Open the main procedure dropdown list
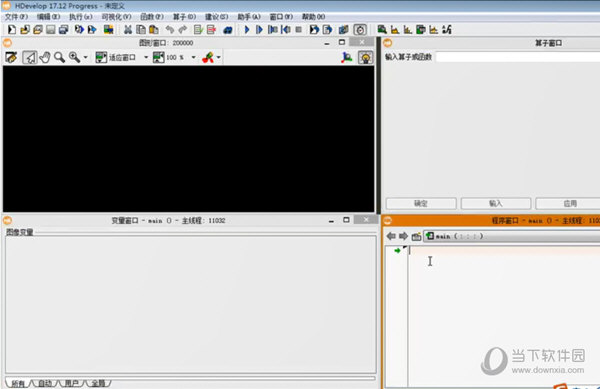The height and width of the screenshot is (389, 600). [x=512, y=236]
